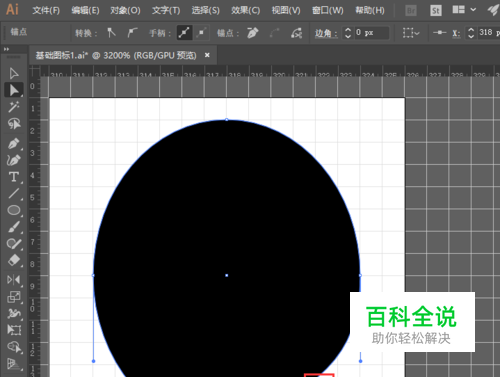
Task: Convert selected anchor points to corner
Action: pos(111,33)
